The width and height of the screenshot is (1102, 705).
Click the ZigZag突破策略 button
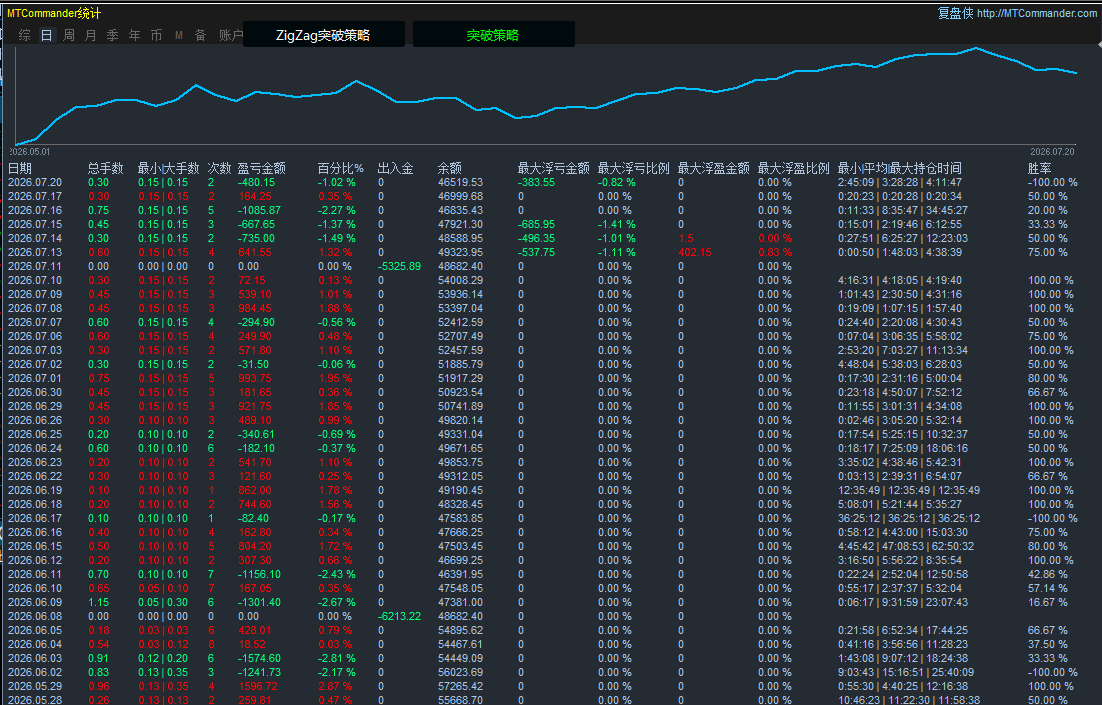323,34
